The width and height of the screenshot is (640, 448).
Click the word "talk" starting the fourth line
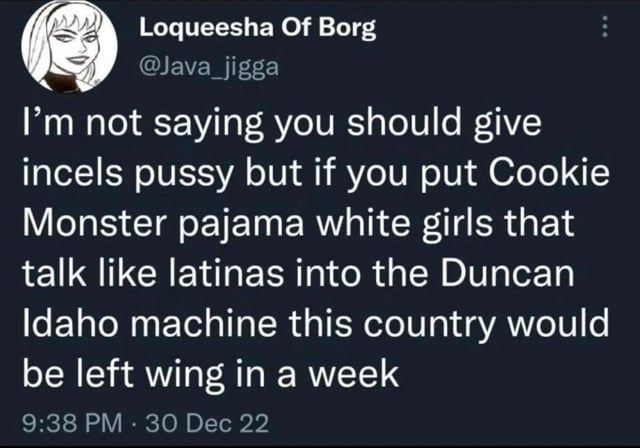point(55,272)
